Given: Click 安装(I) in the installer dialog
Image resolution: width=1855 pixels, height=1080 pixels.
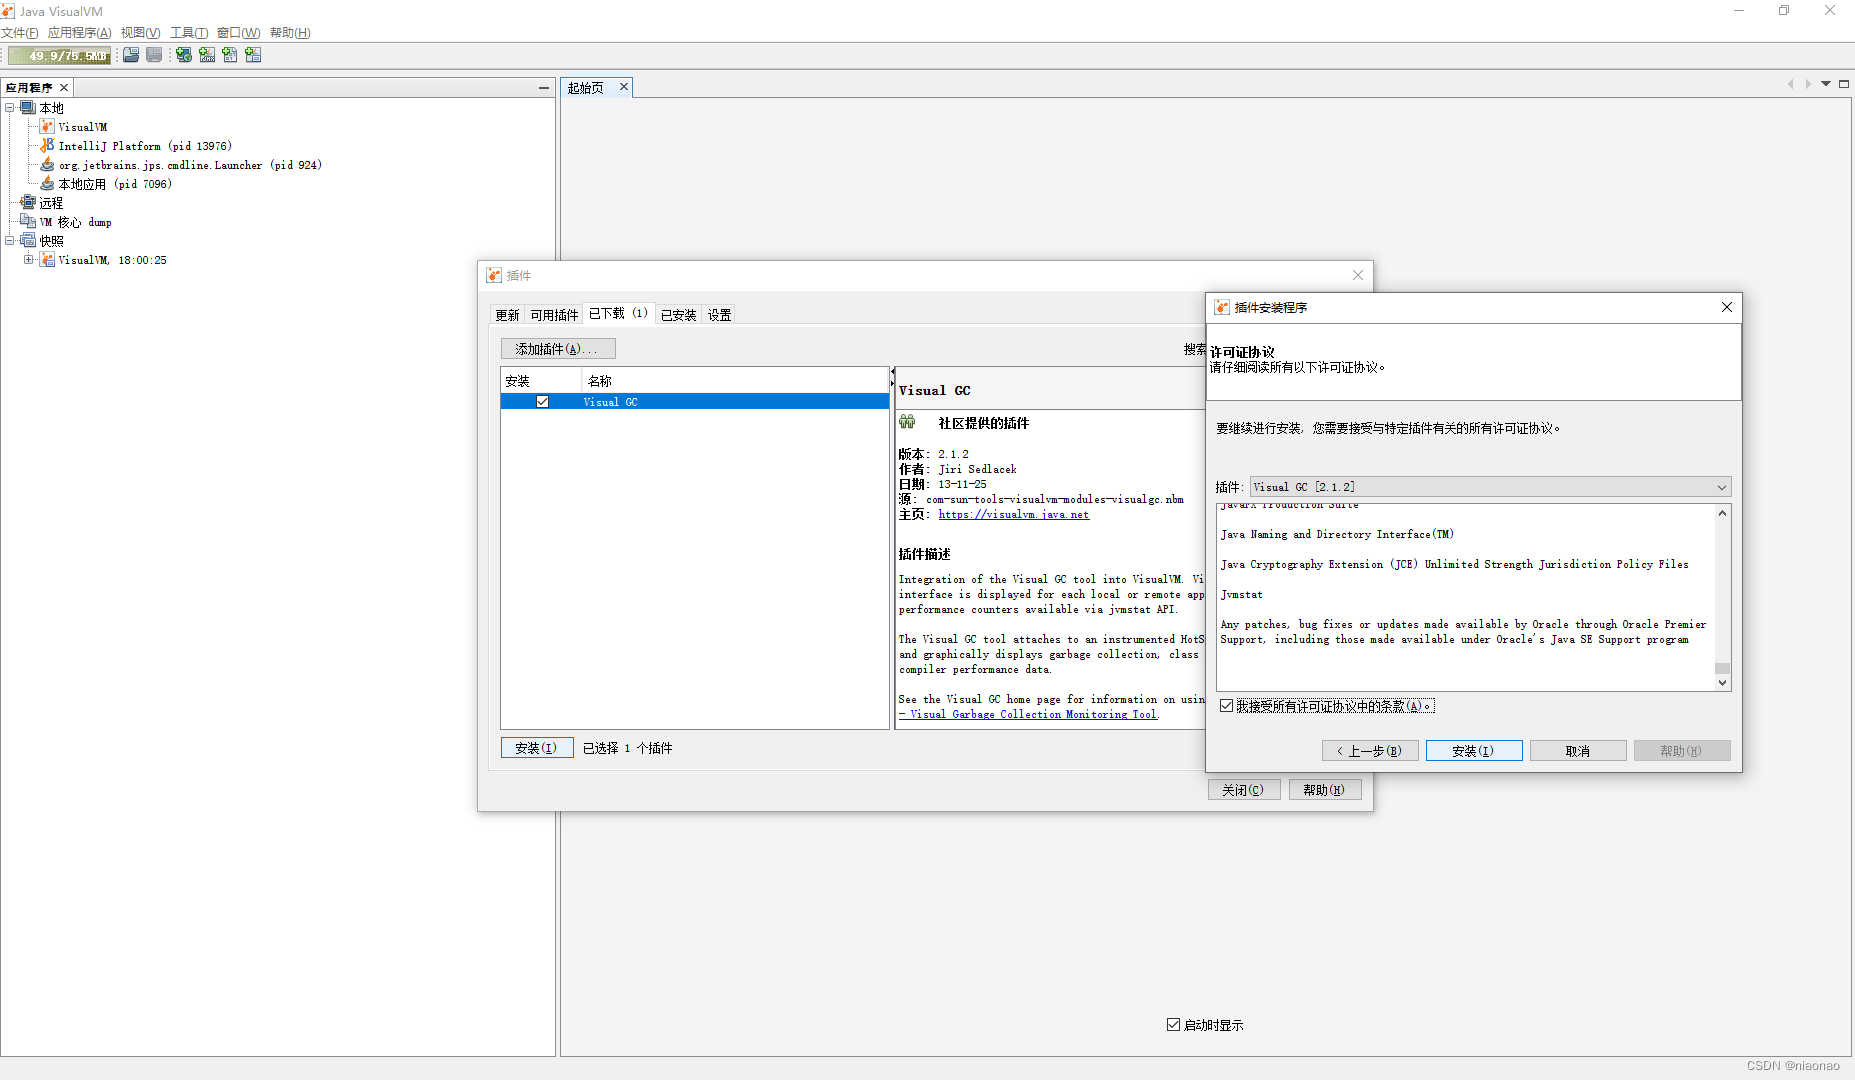Looking at the screenshot, I should pos(1474,751).
